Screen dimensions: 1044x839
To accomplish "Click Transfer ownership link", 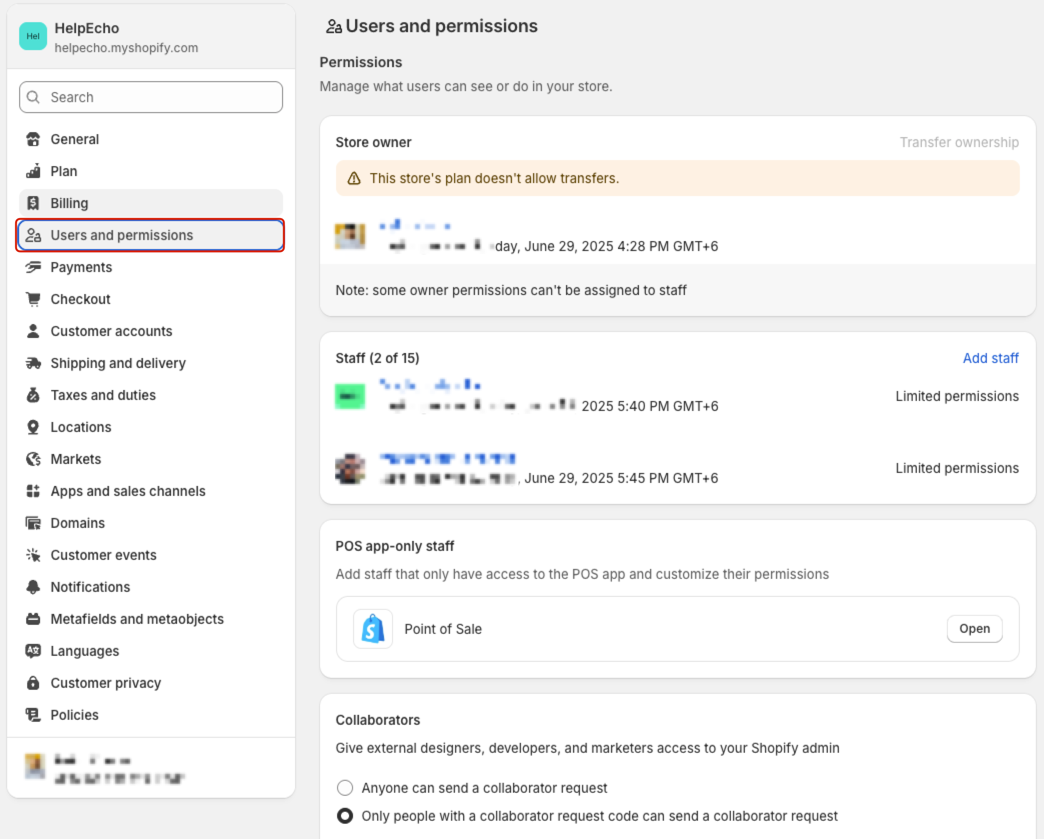I will pos(958,142).
